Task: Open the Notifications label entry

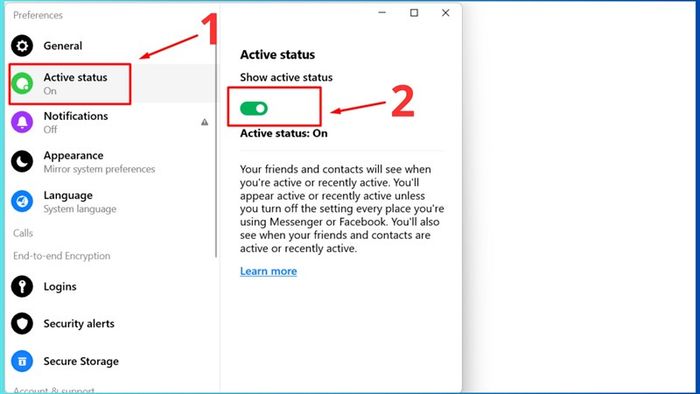Action: (76, 116)
